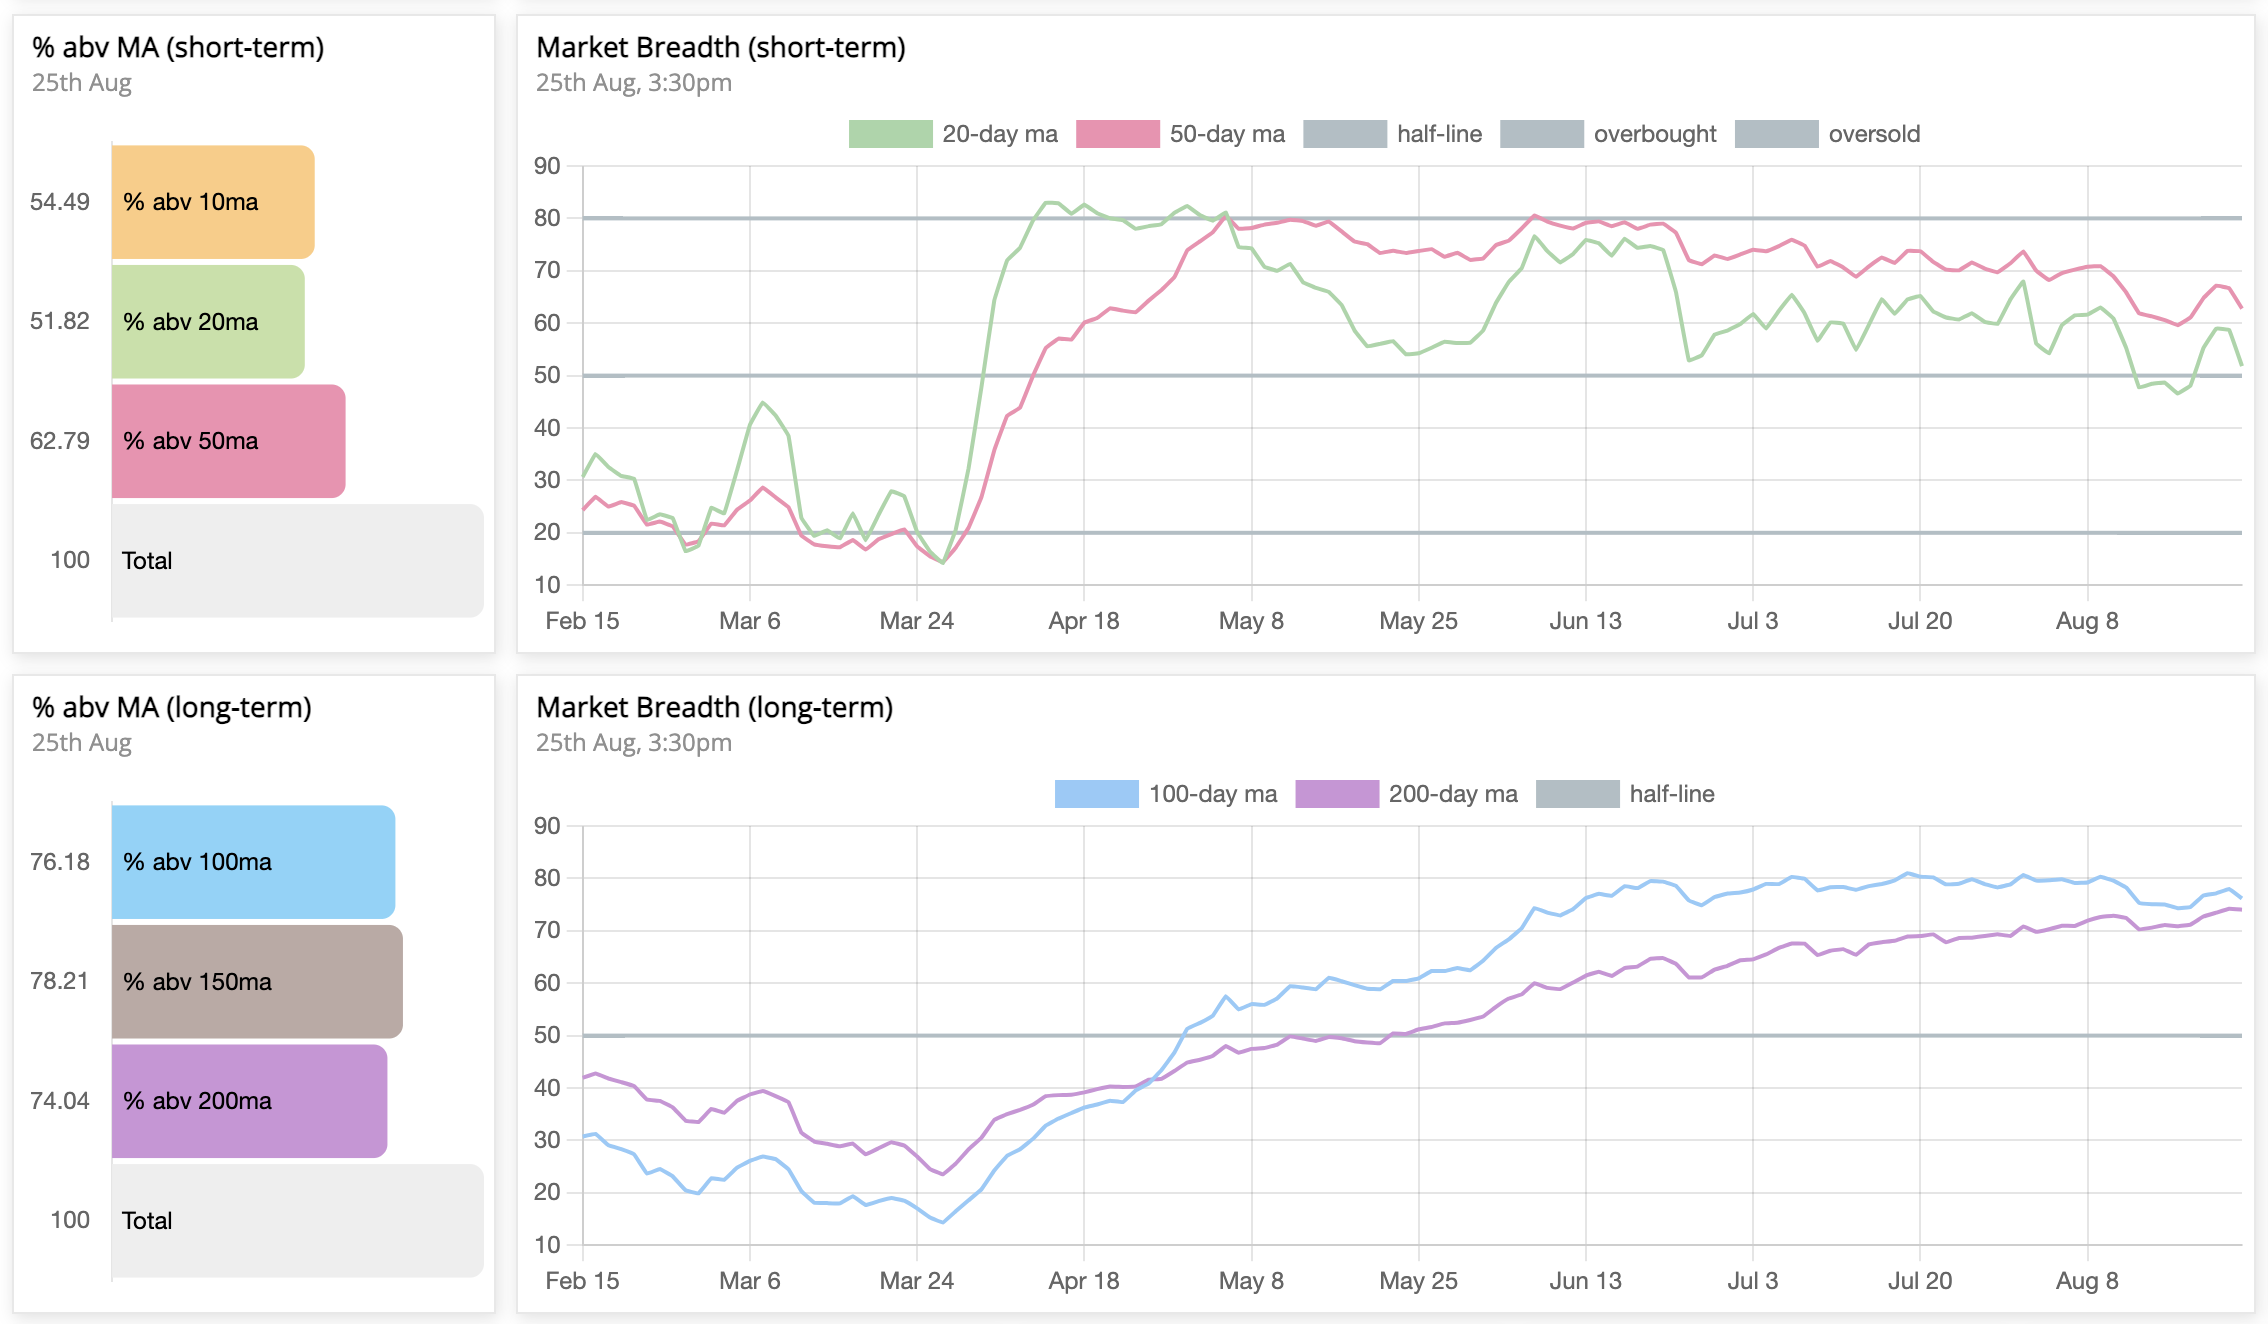Select the % abv 20ma bar
Image resolution: width=2268 pixels, height=1324 pixels.
pyautogui.click(x=208, y=322)
